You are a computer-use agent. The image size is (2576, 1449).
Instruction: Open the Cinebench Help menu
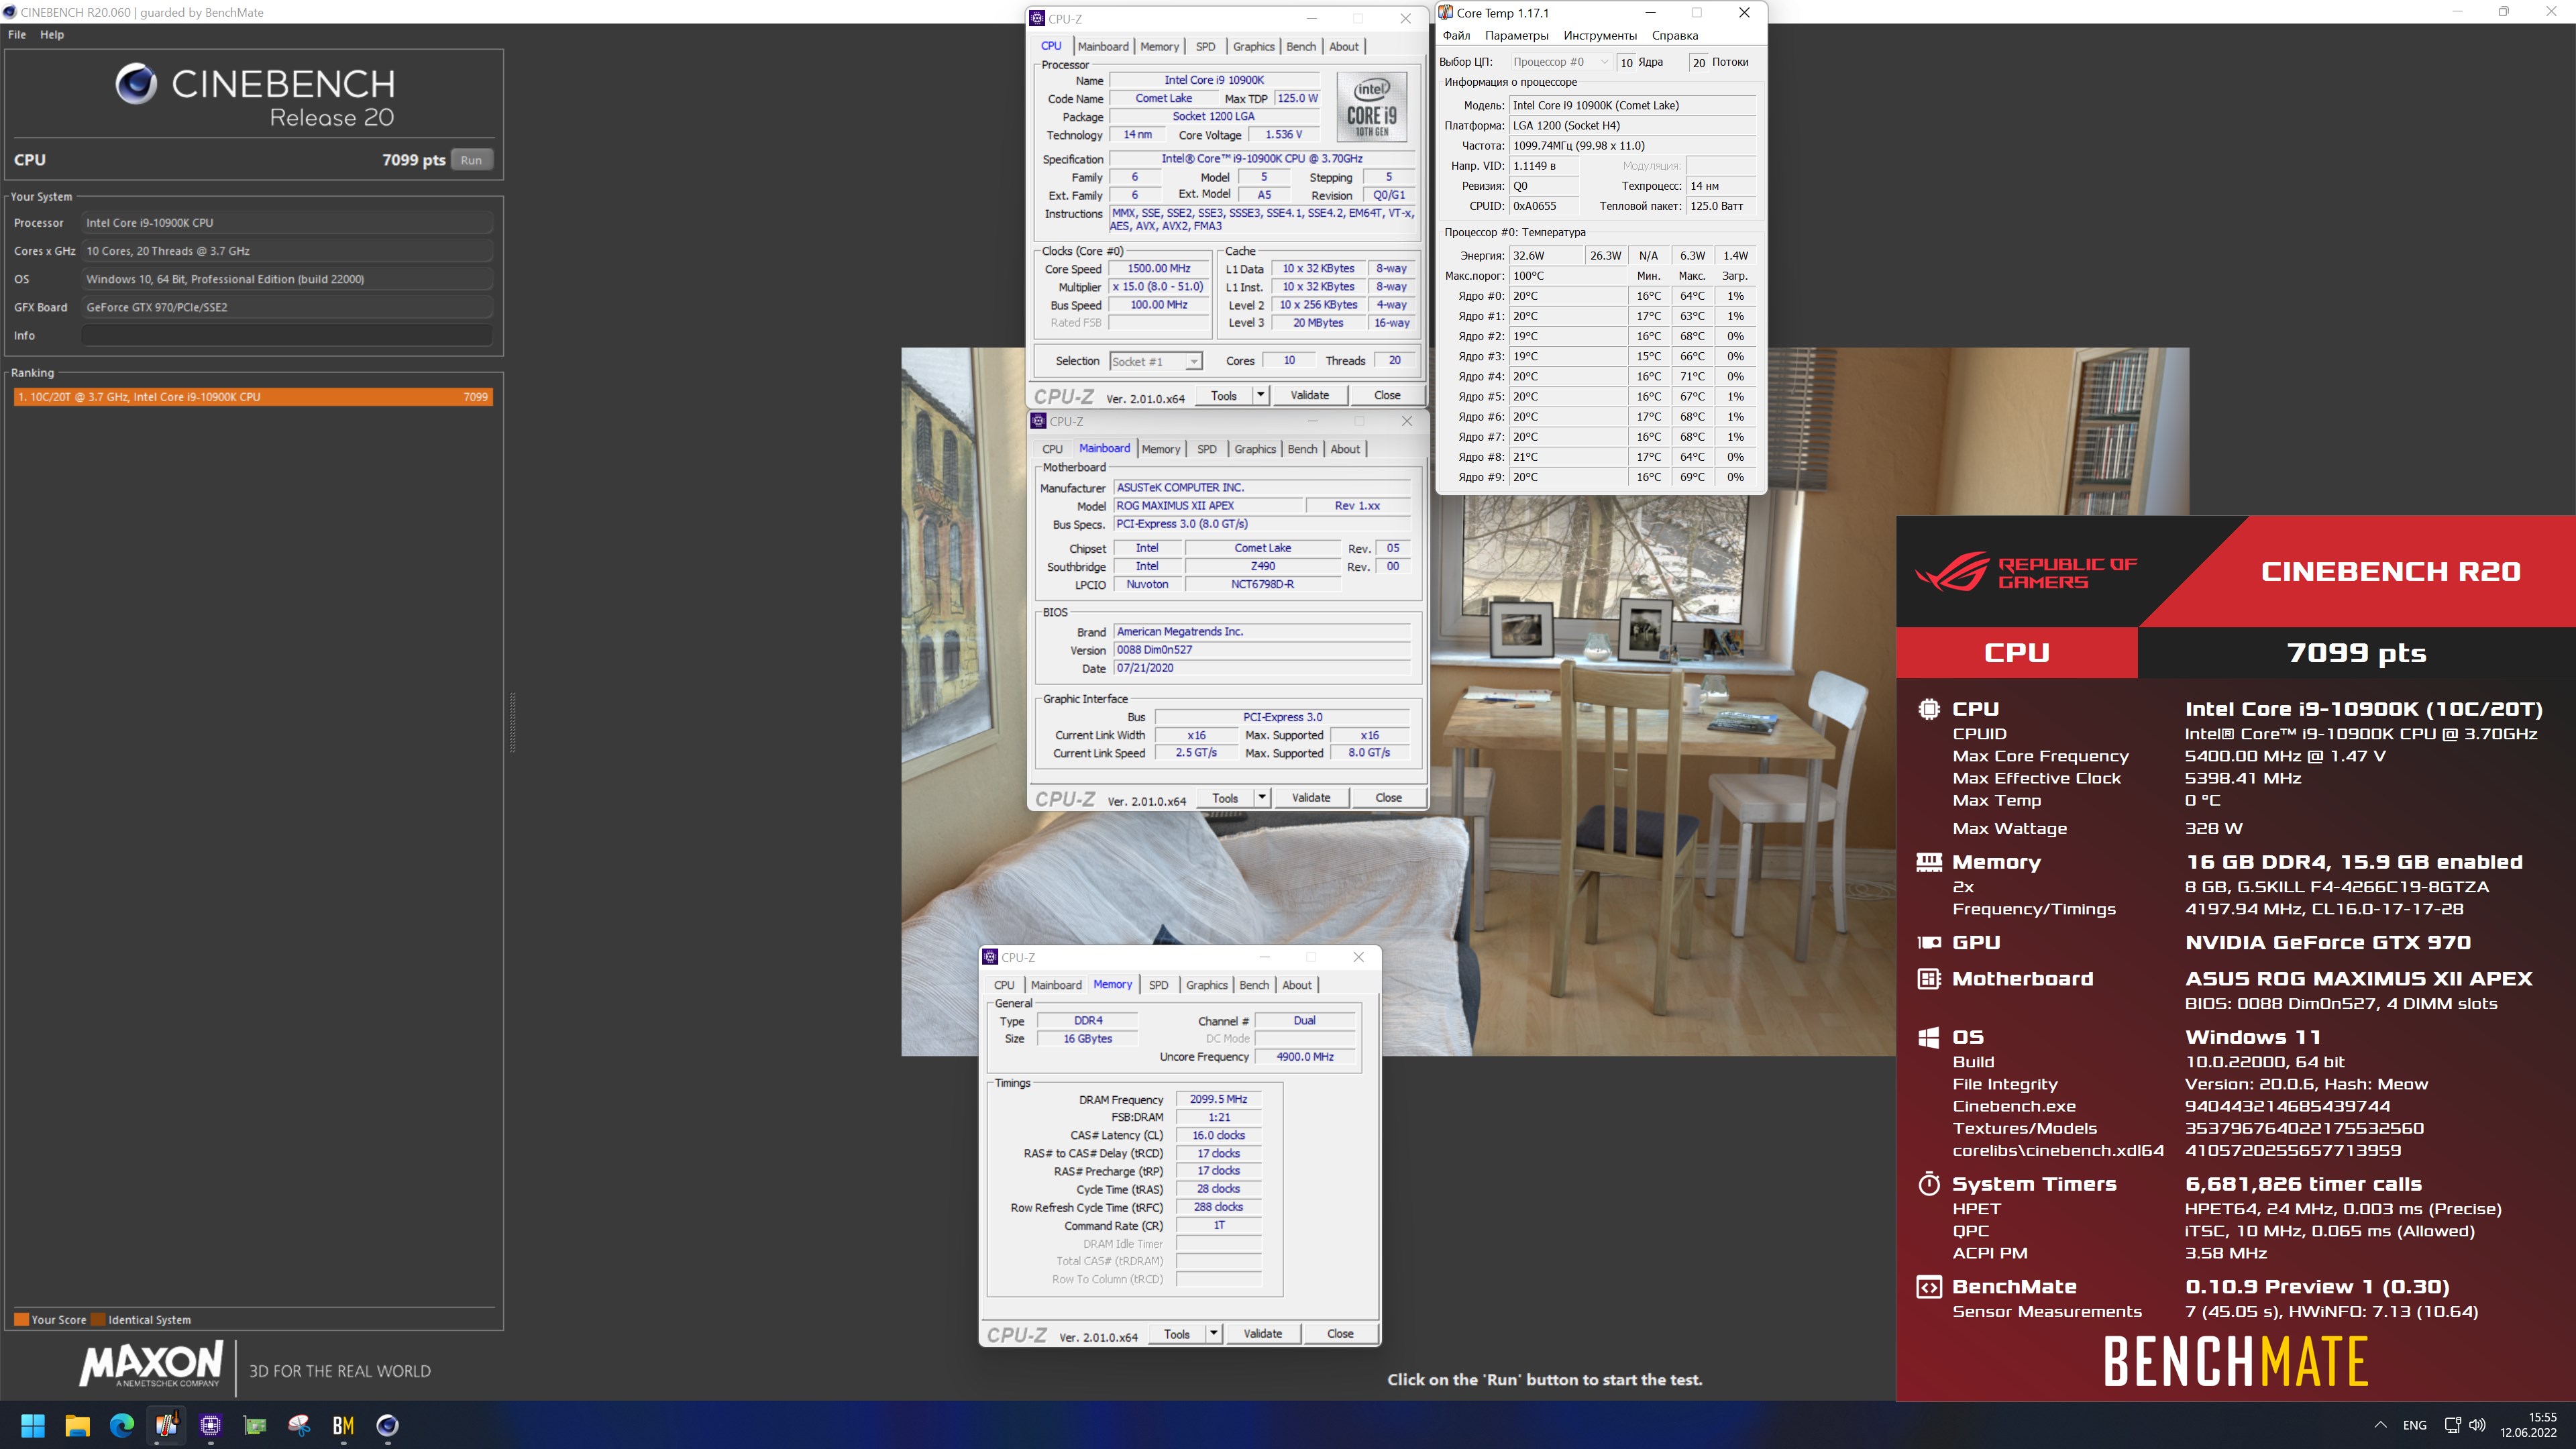[x=52, y=34]
